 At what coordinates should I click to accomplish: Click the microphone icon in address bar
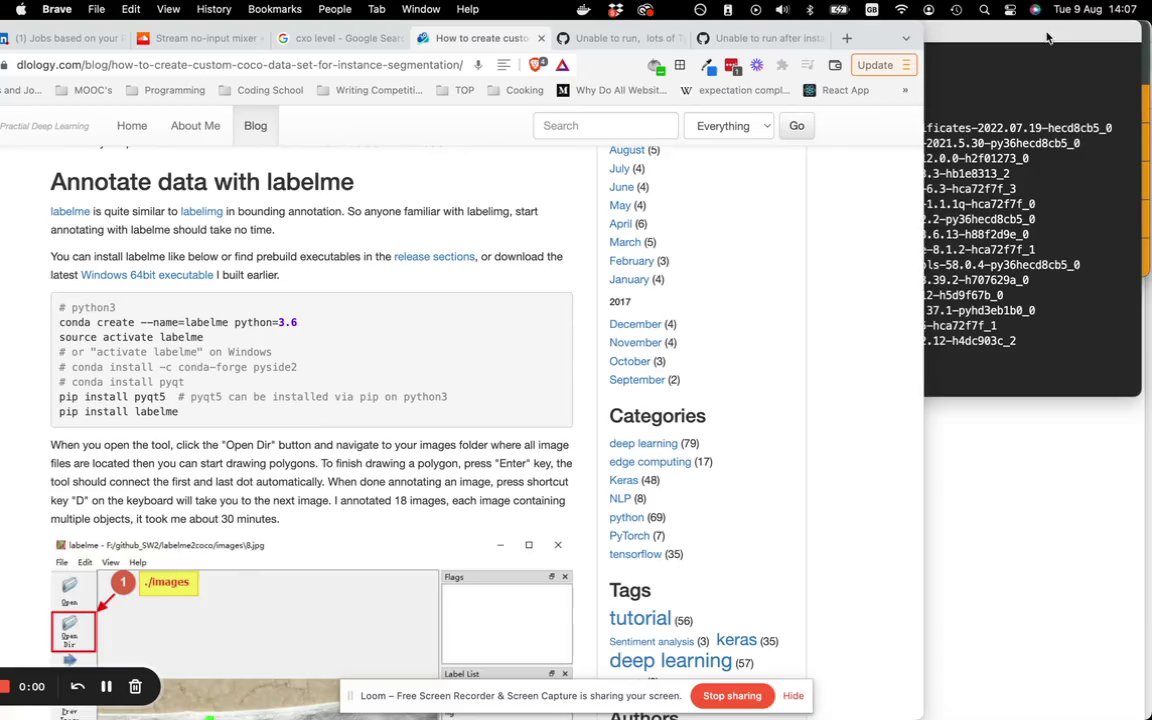tap(478, 65)
